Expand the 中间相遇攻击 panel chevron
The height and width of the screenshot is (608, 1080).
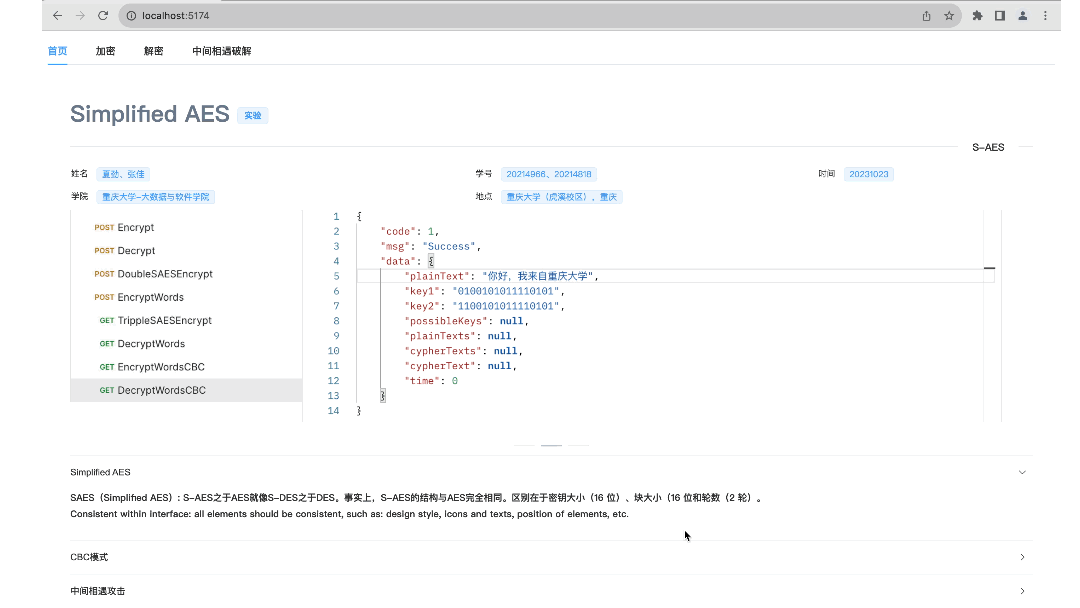pos(1022,591)
